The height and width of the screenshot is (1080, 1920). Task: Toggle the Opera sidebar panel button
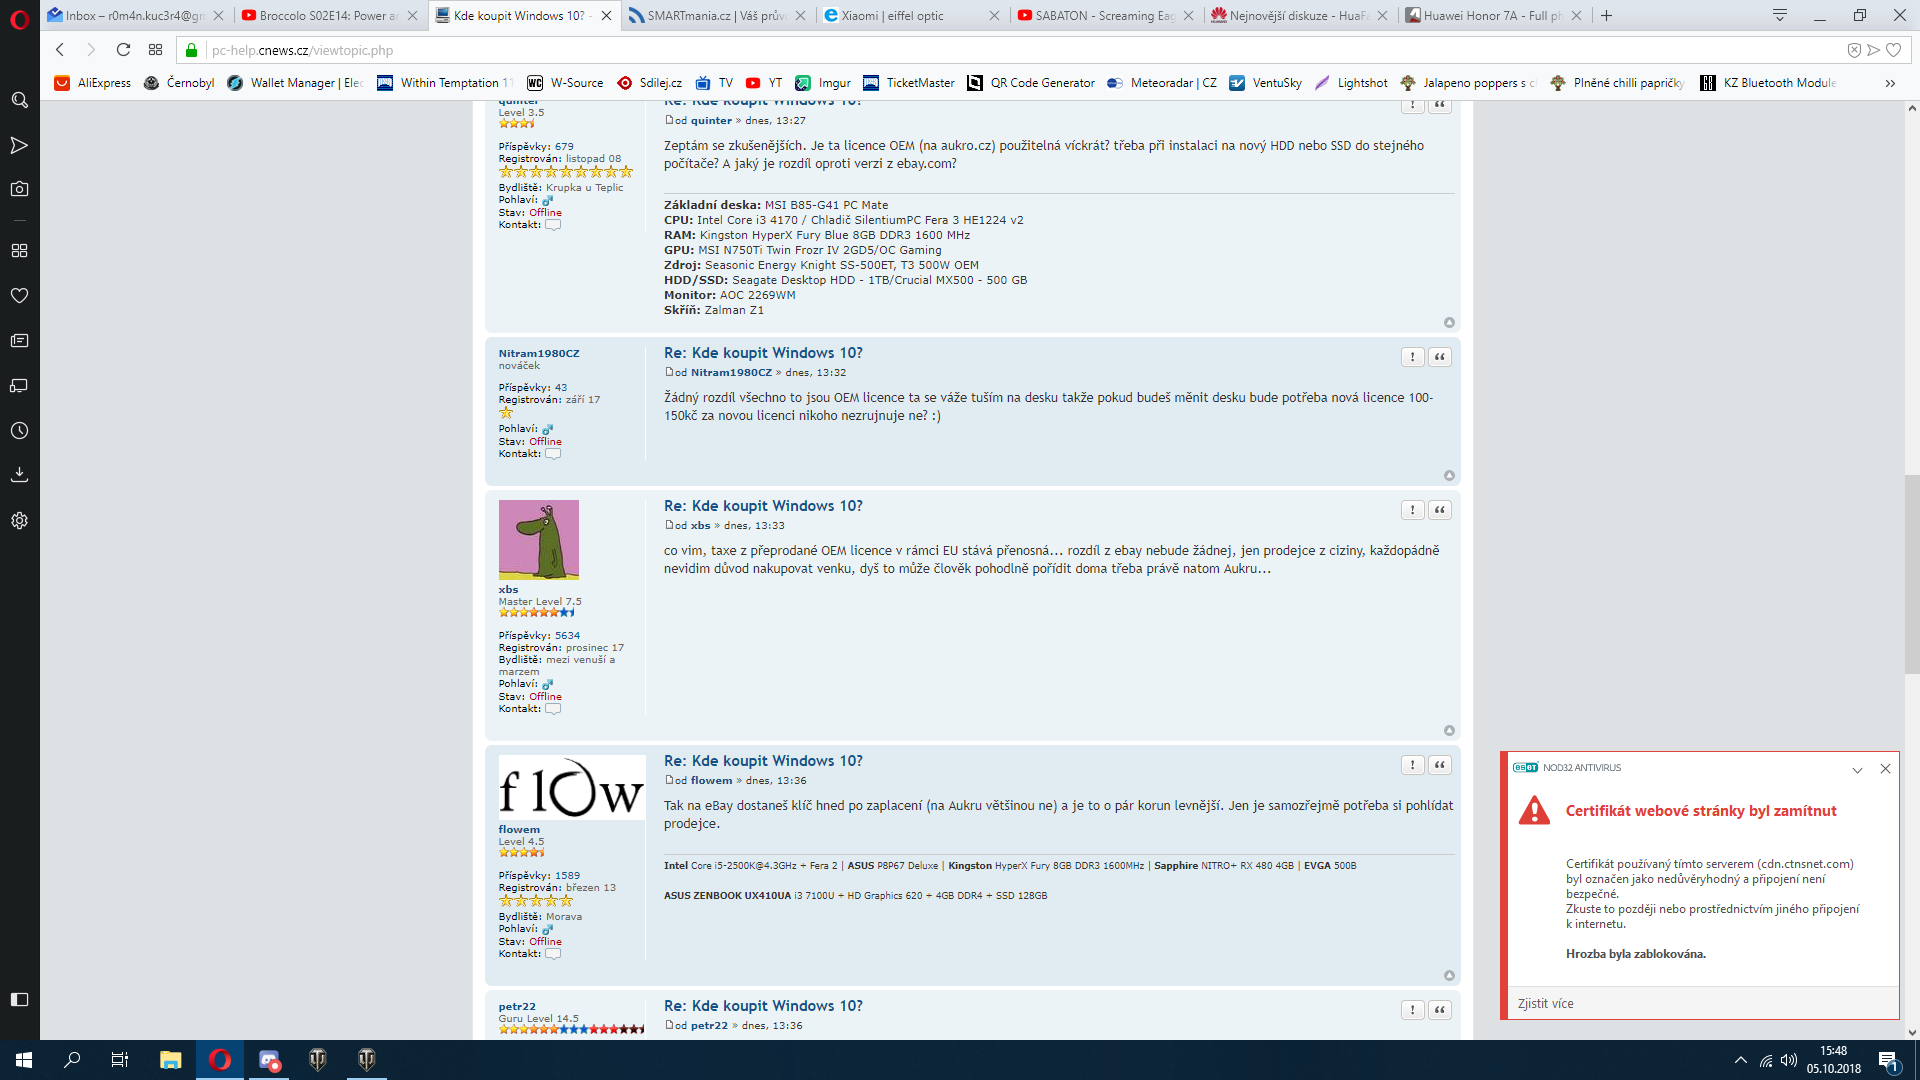19,999
